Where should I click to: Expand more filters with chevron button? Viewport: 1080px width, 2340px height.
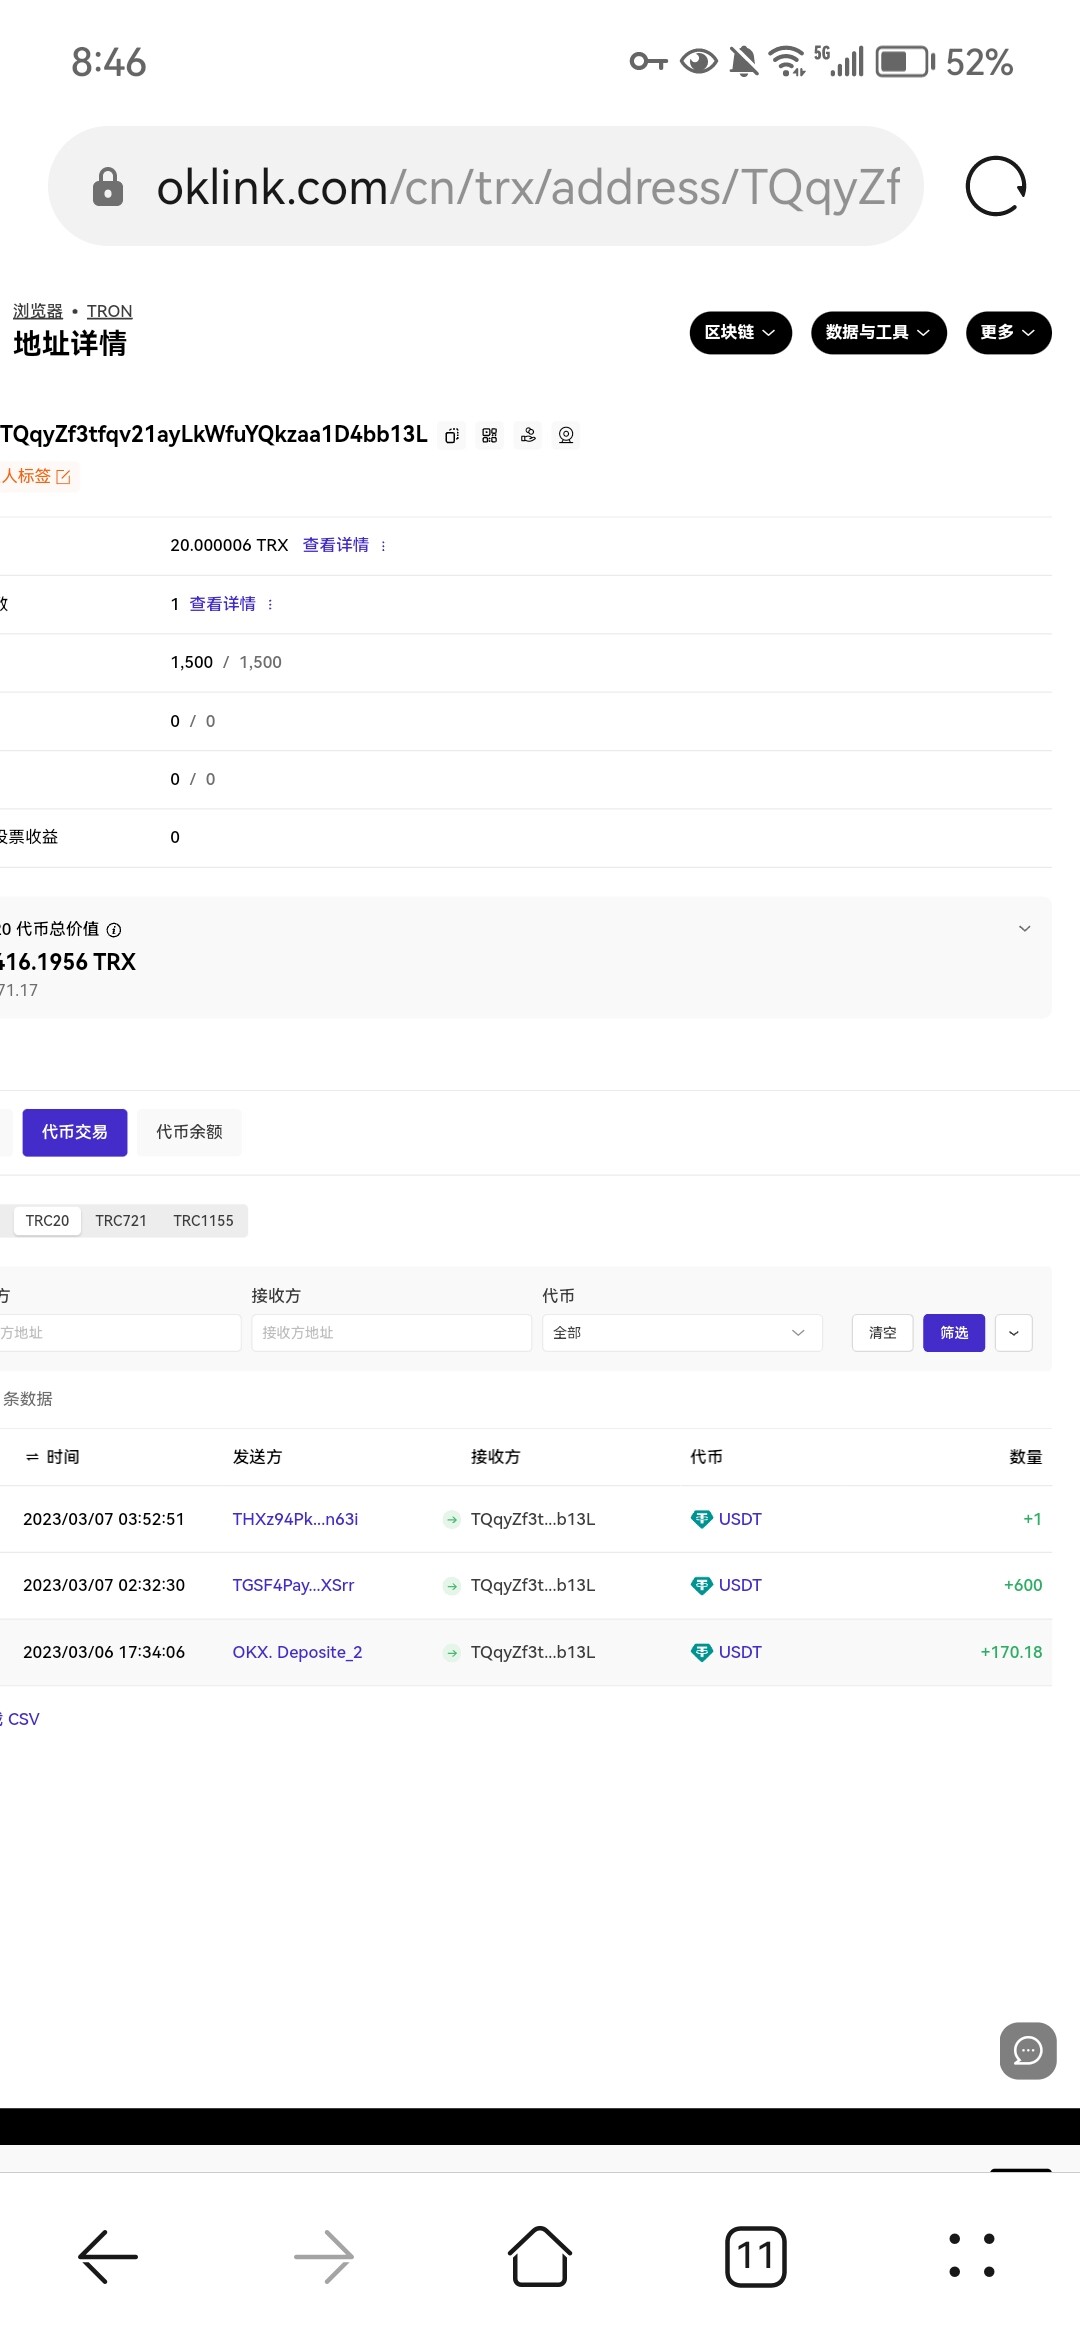[1013, 1333]
